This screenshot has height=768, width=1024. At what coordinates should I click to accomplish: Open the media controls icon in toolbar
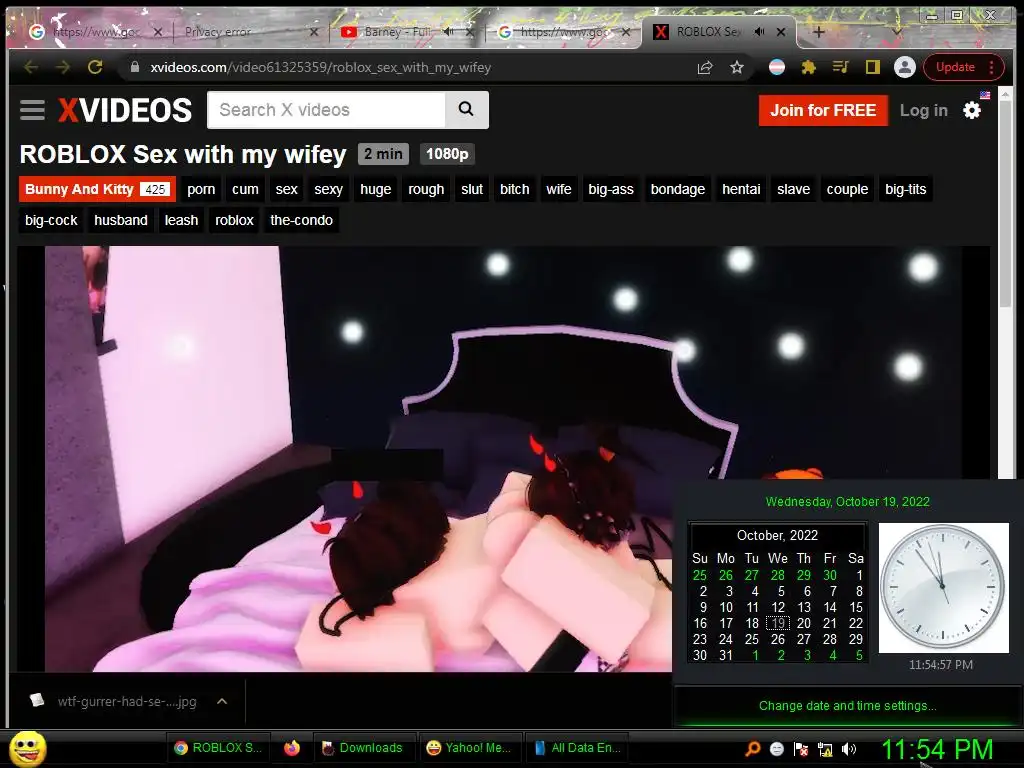tap(840, 67)
